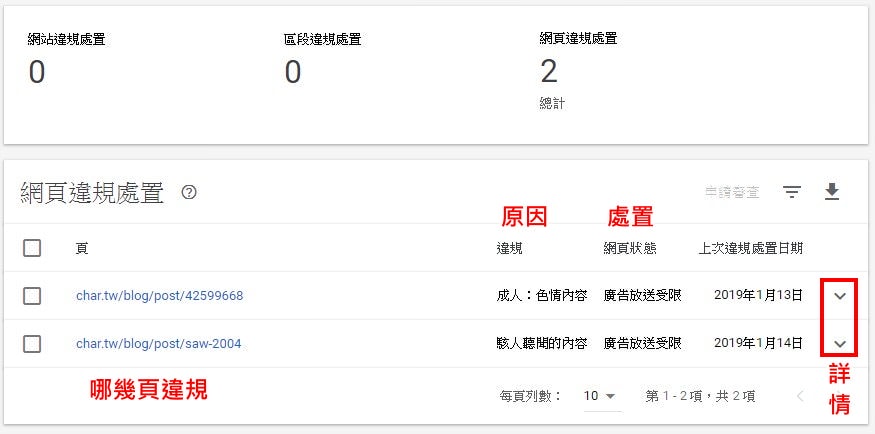Select the 區段違規處置 summary count
This screenshot has height=434, width=875.
click(293, 72)
